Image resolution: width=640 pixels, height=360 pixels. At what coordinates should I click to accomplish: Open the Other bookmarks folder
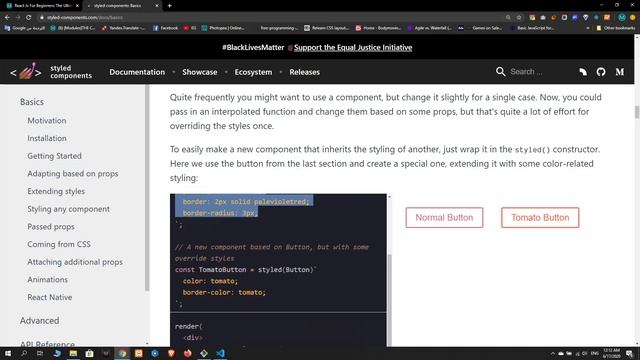pyautogui.click(x=616, y=28)
